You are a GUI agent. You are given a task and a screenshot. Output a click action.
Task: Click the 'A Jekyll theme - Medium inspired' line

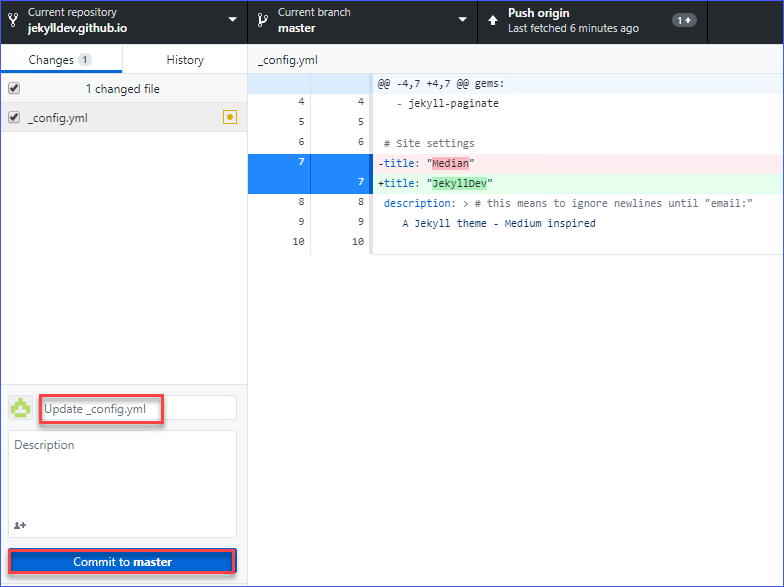578,224
